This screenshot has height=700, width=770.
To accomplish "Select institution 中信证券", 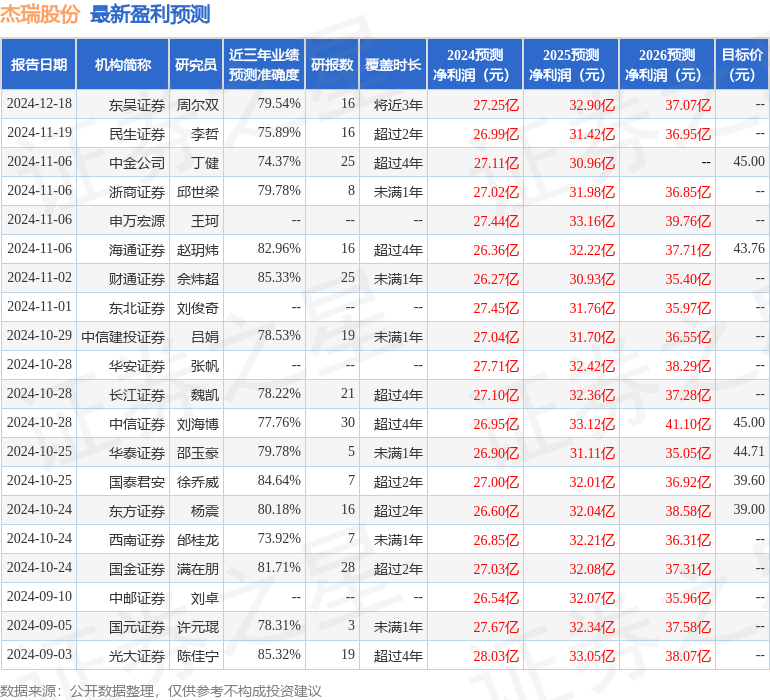I will click(137, 424).
